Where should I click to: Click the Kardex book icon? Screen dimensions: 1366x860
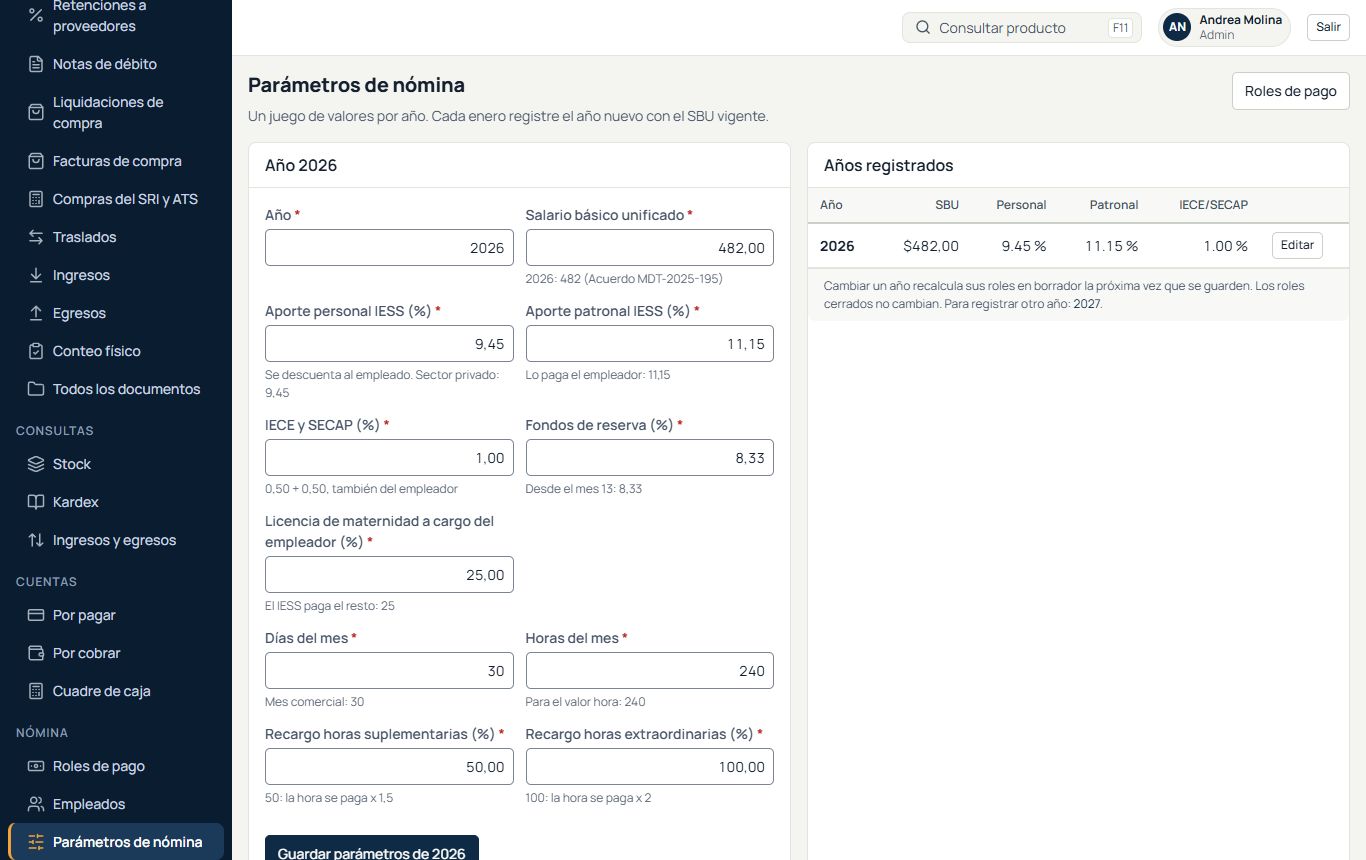click(36, 502)
